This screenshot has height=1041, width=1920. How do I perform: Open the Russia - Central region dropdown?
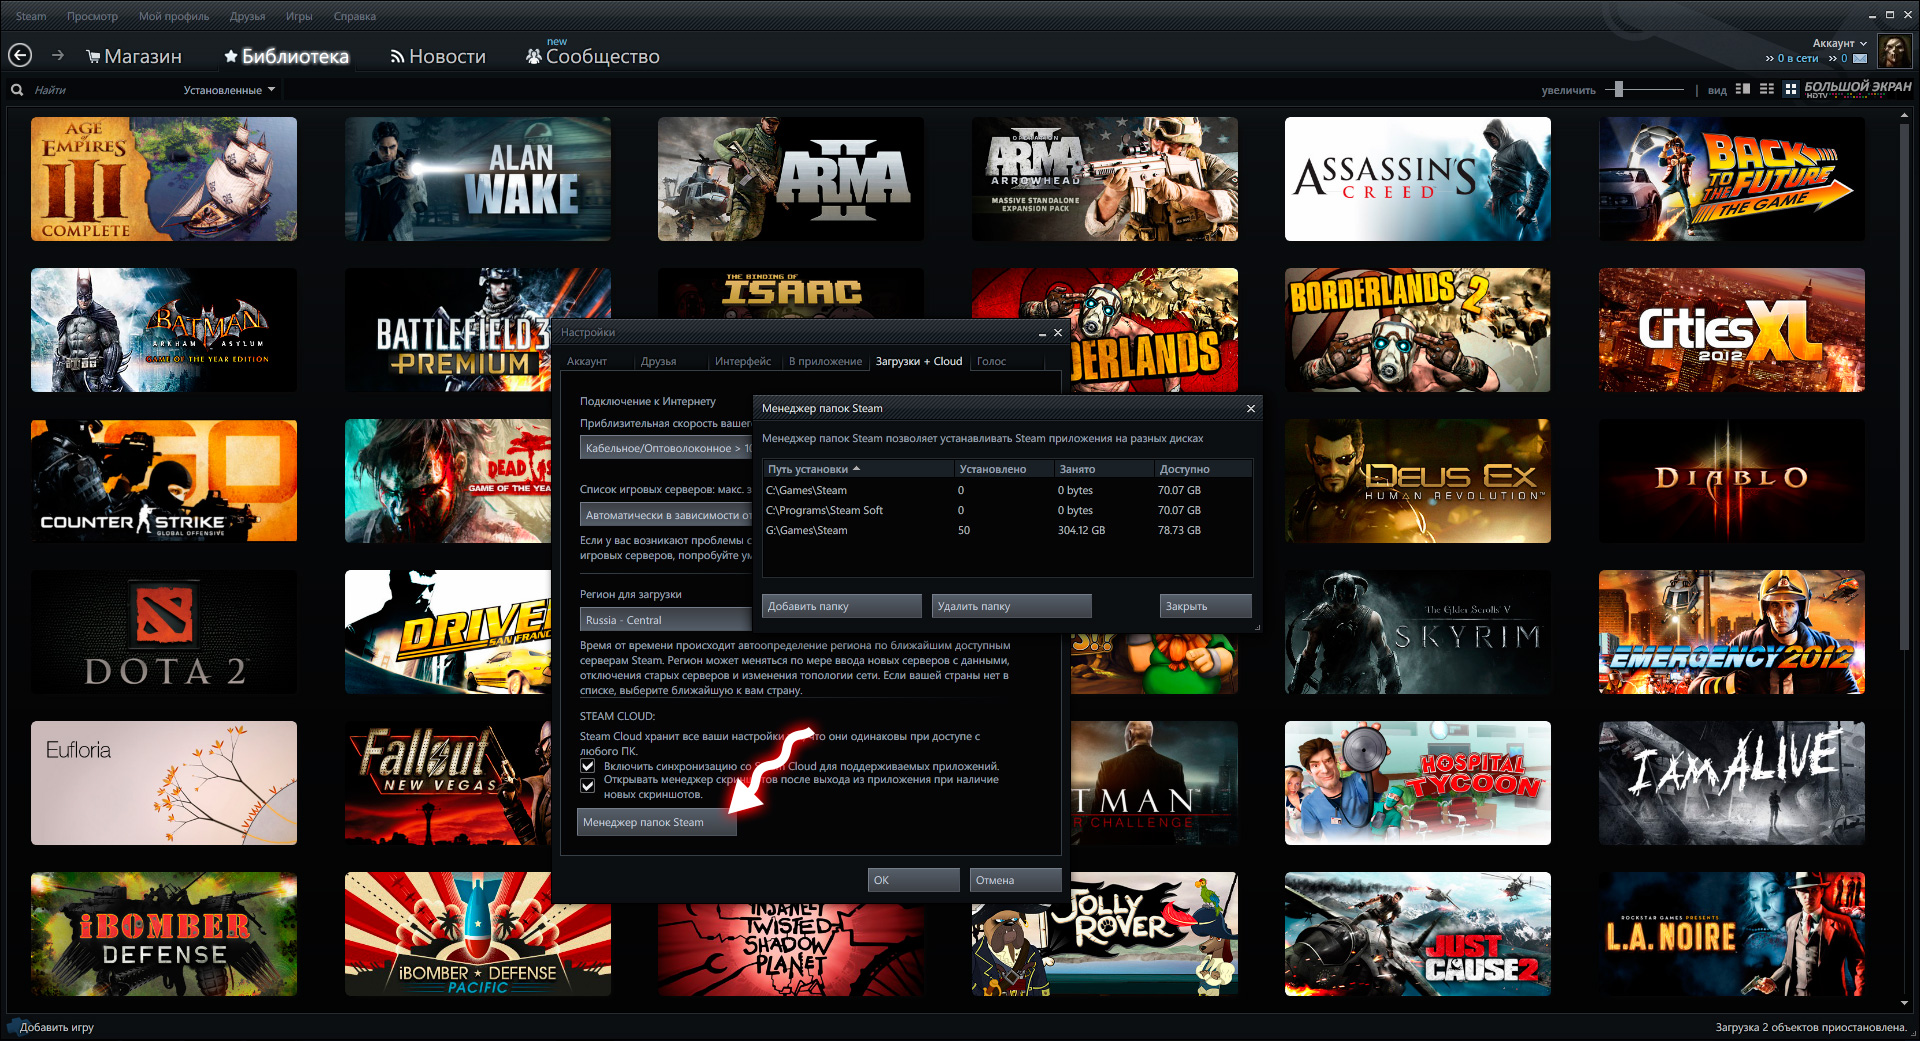tap(666, 620)
